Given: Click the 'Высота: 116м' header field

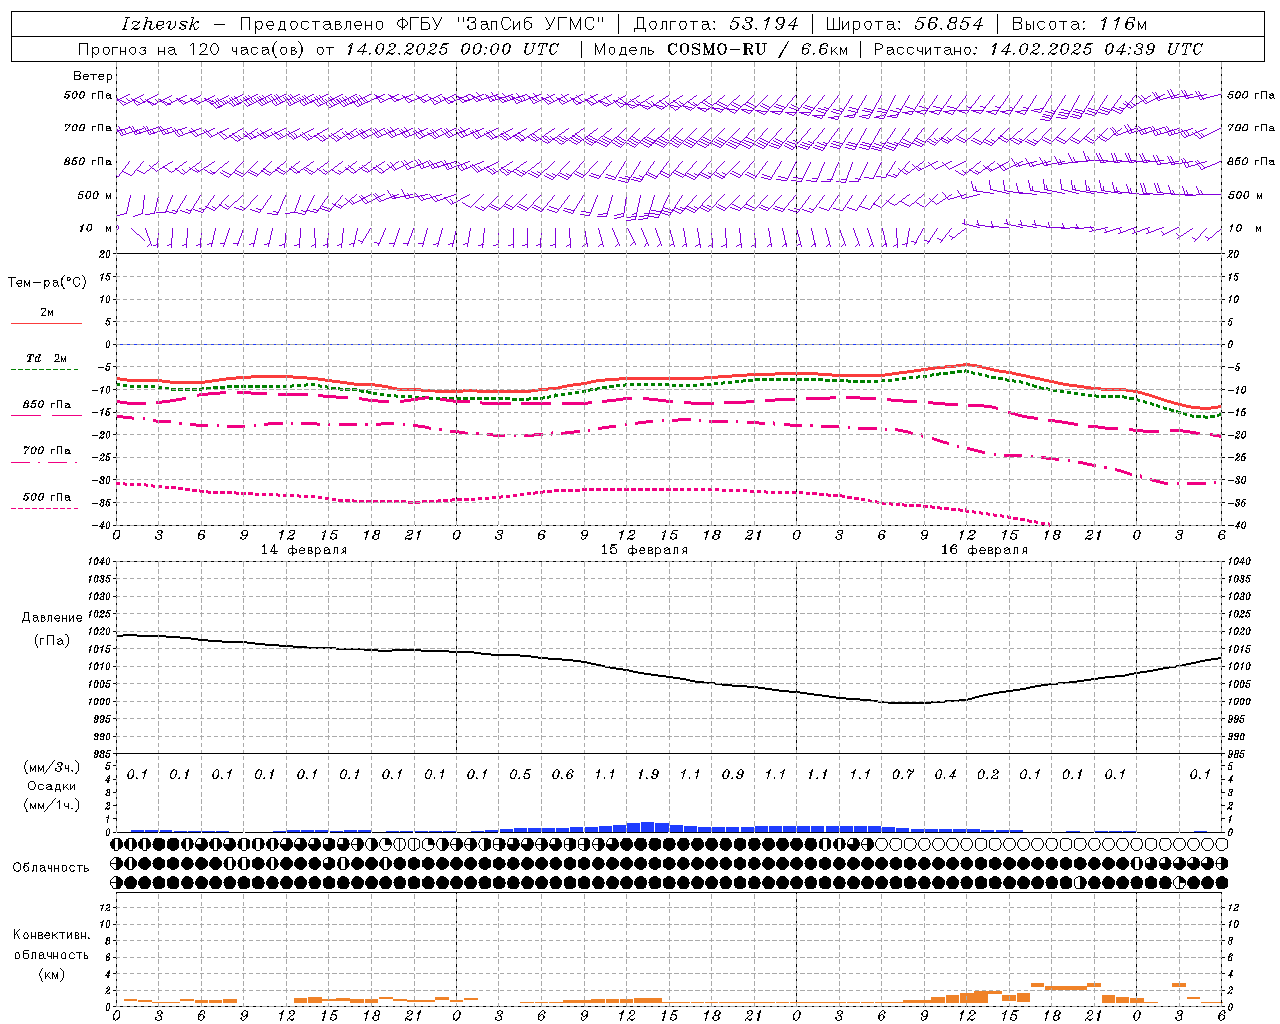Looking at the screenshot, I should [x=1079, y=24].
